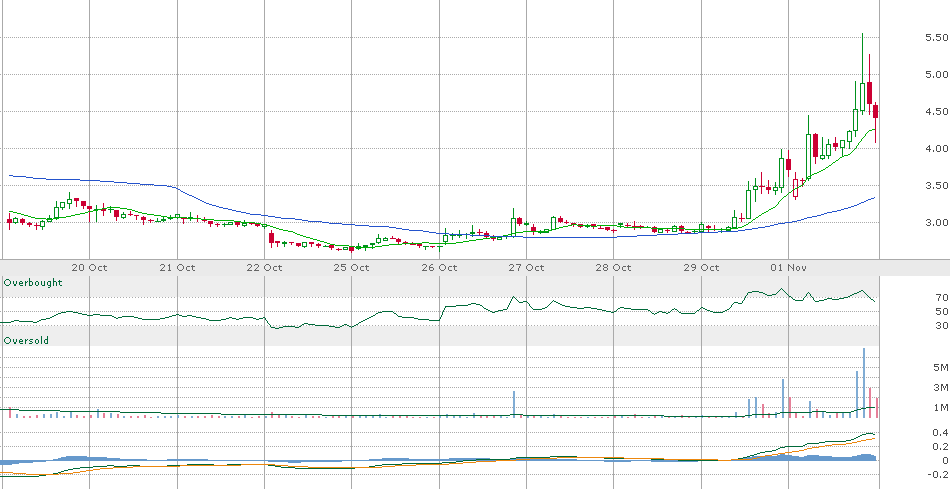Image resolution: width=950 pixels, height=489 pixels.
Task: Click the 27 Oct date label
Action: 526,267
